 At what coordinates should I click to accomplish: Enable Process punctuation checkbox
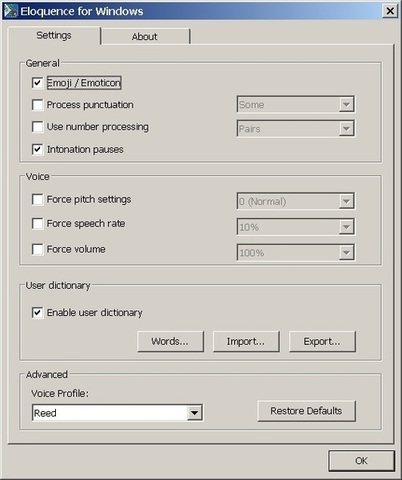37,105
